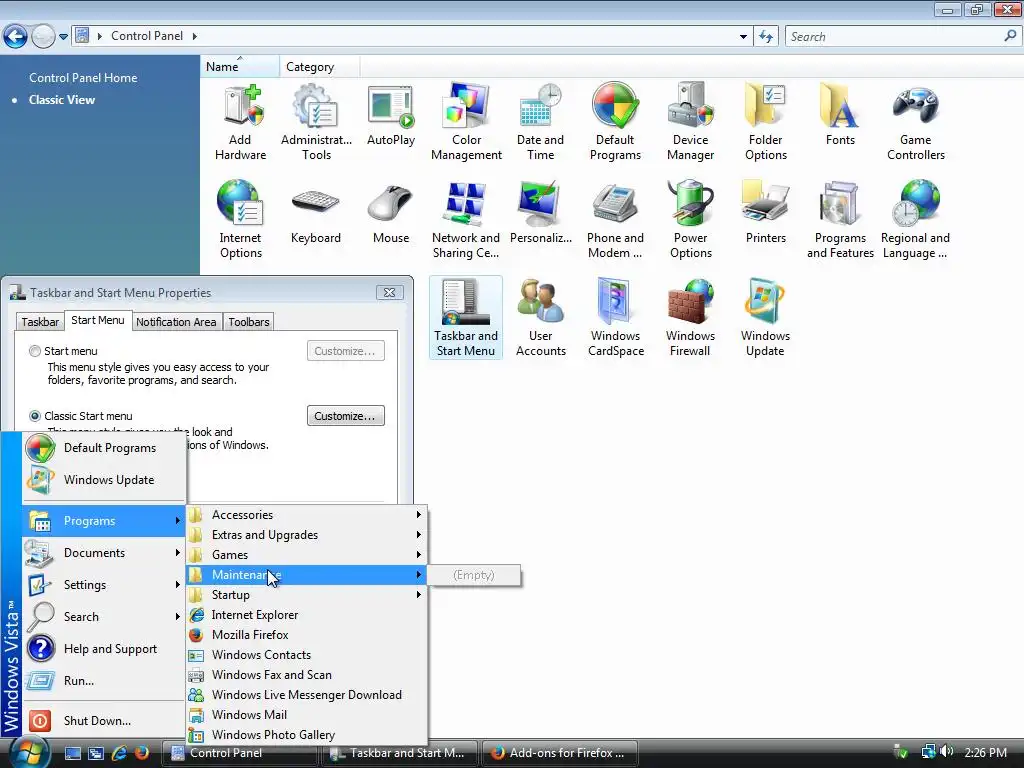Expand Settings in Start menu
Viewport: 1024px width, 768px height.
point(104,584)
